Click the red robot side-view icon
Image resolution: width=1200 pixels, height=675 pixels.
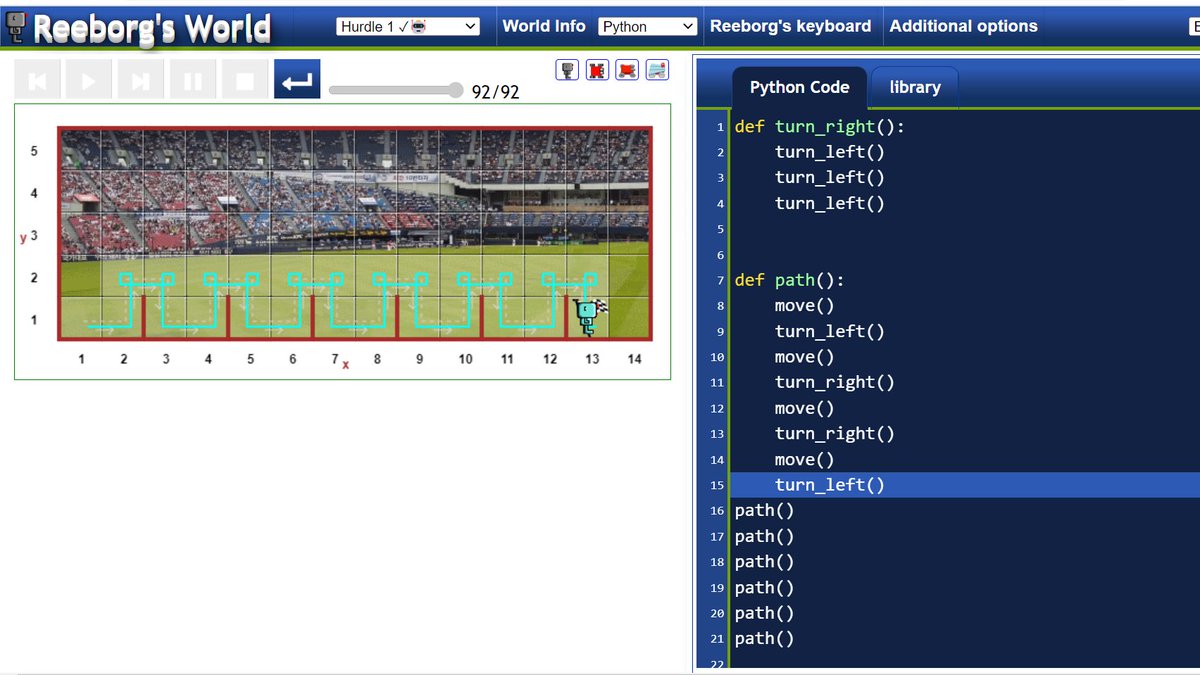pos(597,70)
